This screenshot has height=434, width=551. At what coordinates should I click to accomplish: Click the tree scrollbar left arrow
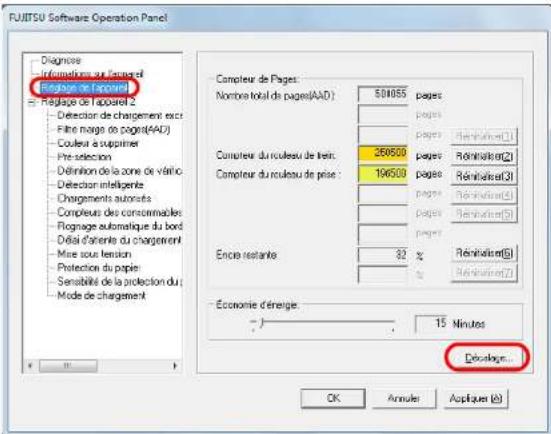(x=31, y=366)
